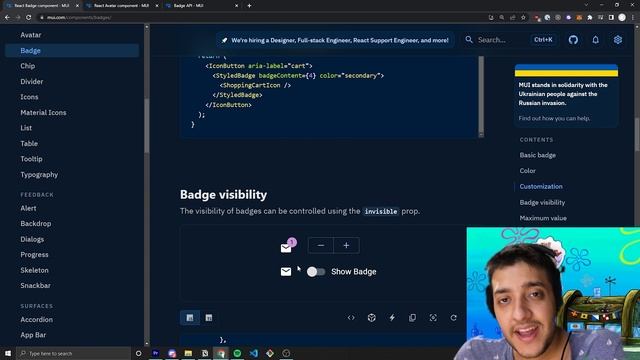Select the dense demo layout icon

[190, 318]
